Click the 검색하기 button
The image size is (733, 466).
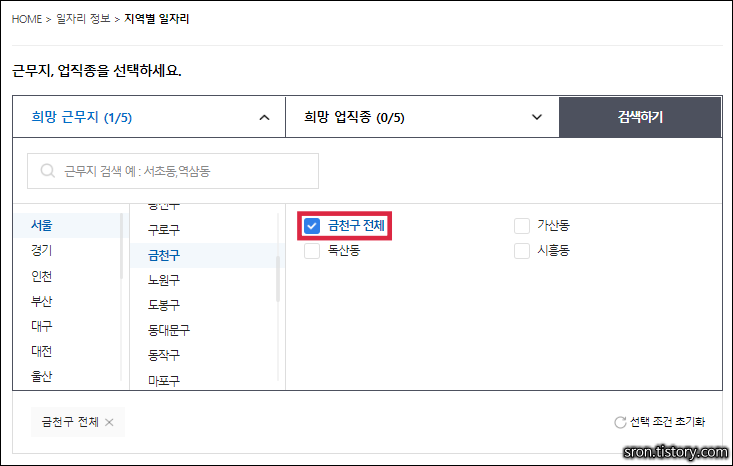(x=640, y=117)
